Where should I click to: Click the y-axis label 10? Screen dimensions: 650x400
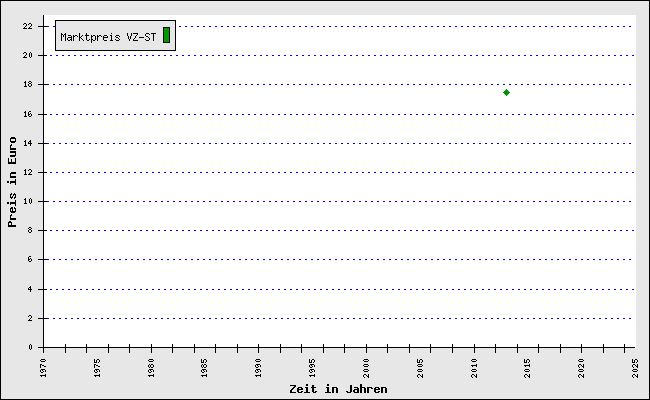point(27,201)
